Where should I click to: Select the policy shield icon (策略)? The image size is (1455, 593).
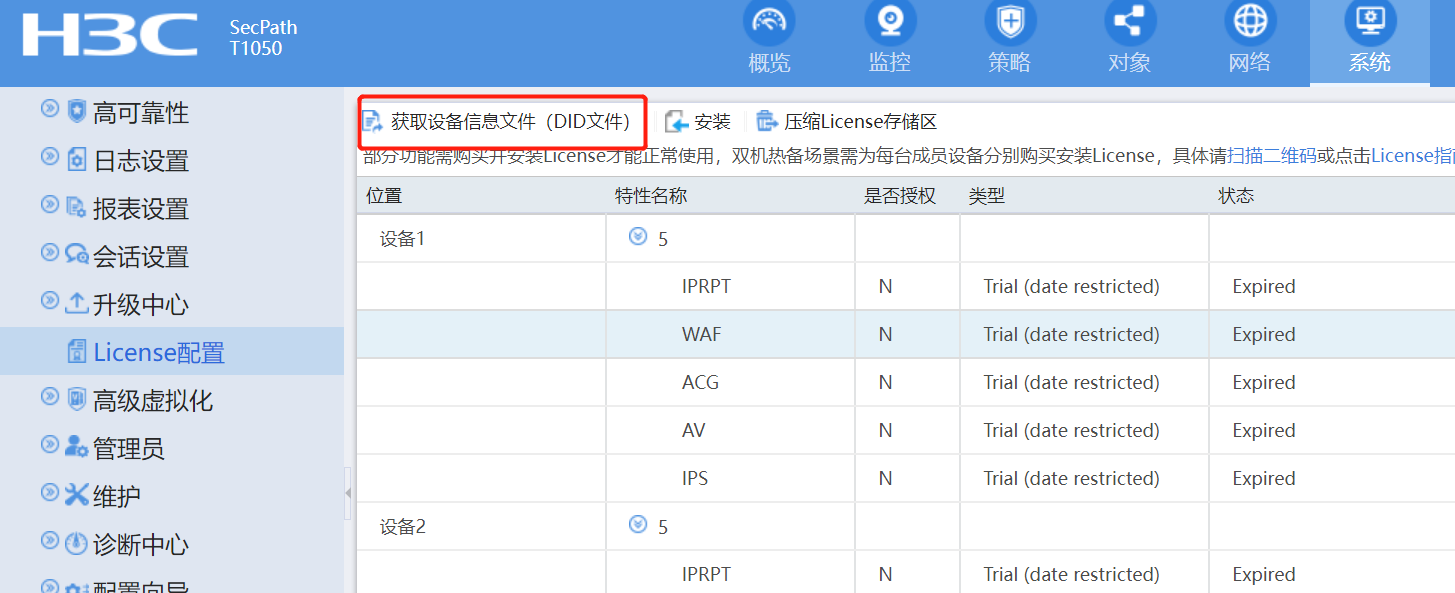pyautogui.click(x=1009, y=22)
